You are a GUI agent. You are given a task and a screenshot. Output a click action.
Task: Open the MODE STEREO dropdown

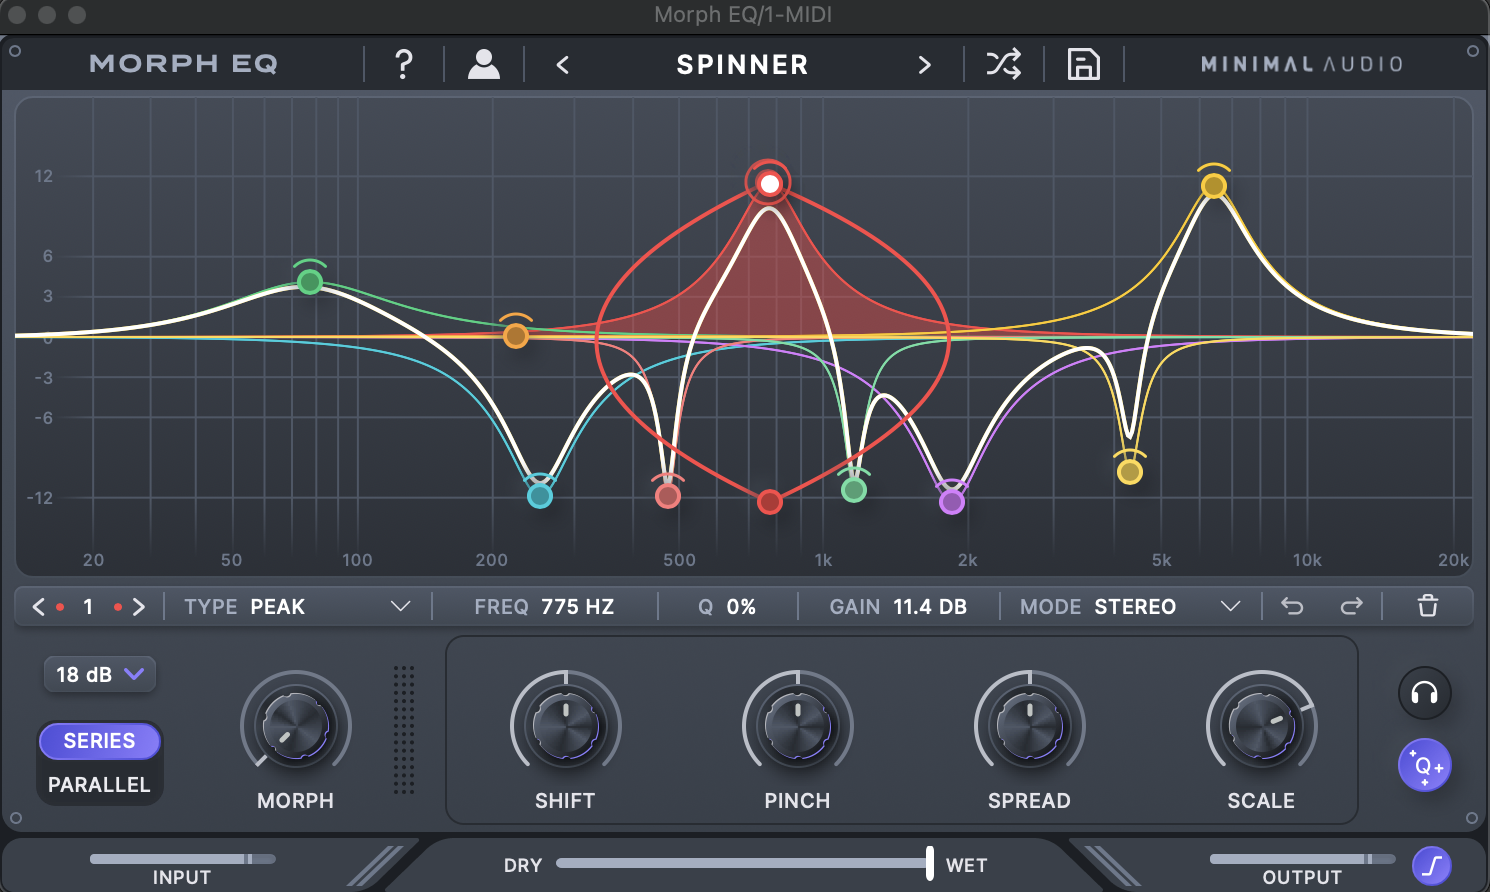[1130, 606]
